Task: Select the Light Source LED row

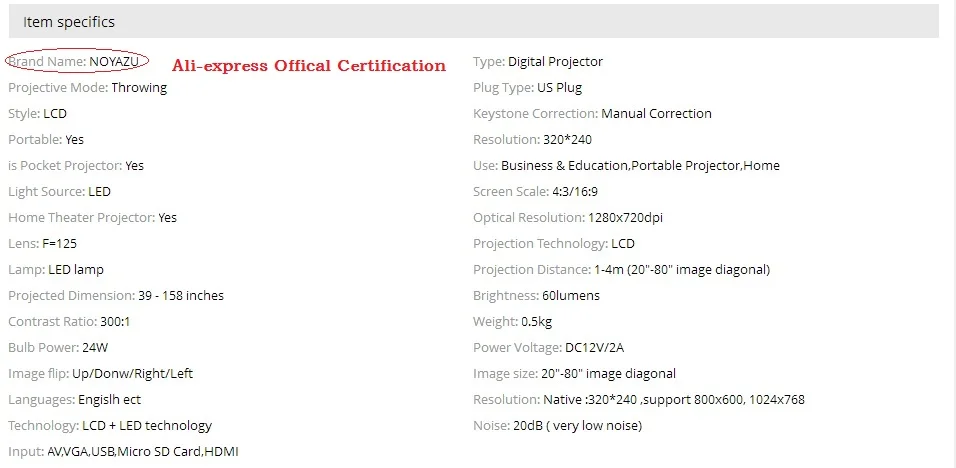Action: [59, 191]
